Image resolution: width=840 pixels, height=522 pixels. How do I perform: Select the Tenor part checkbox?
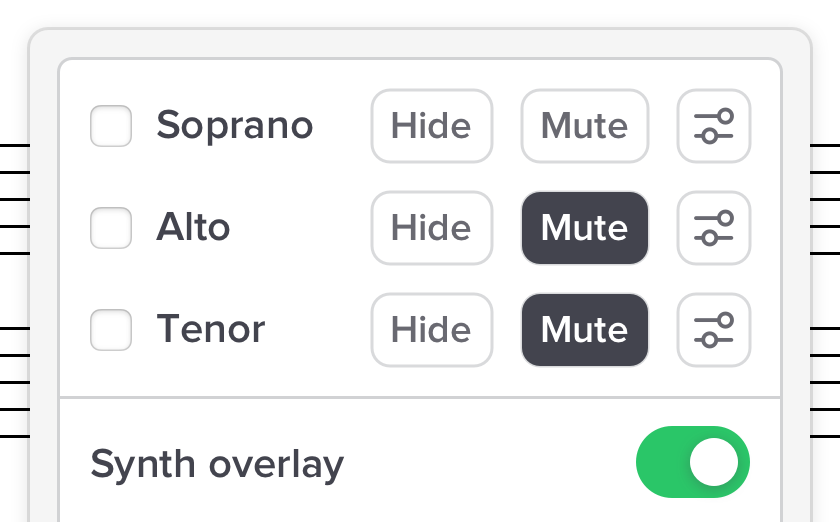(x=111, y=330)
